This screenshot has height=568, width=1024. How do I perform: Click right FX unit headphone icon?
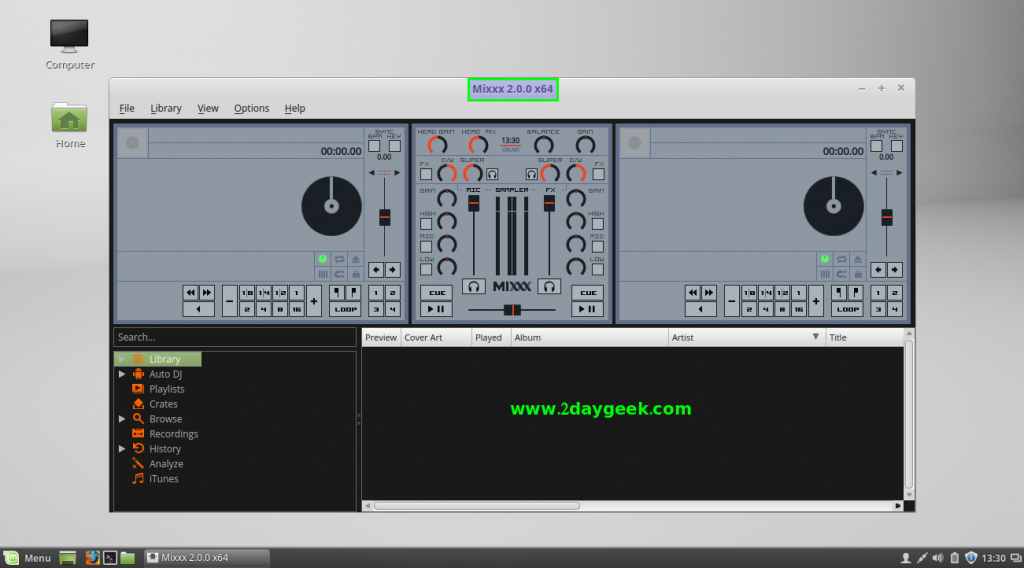(532, 174)
